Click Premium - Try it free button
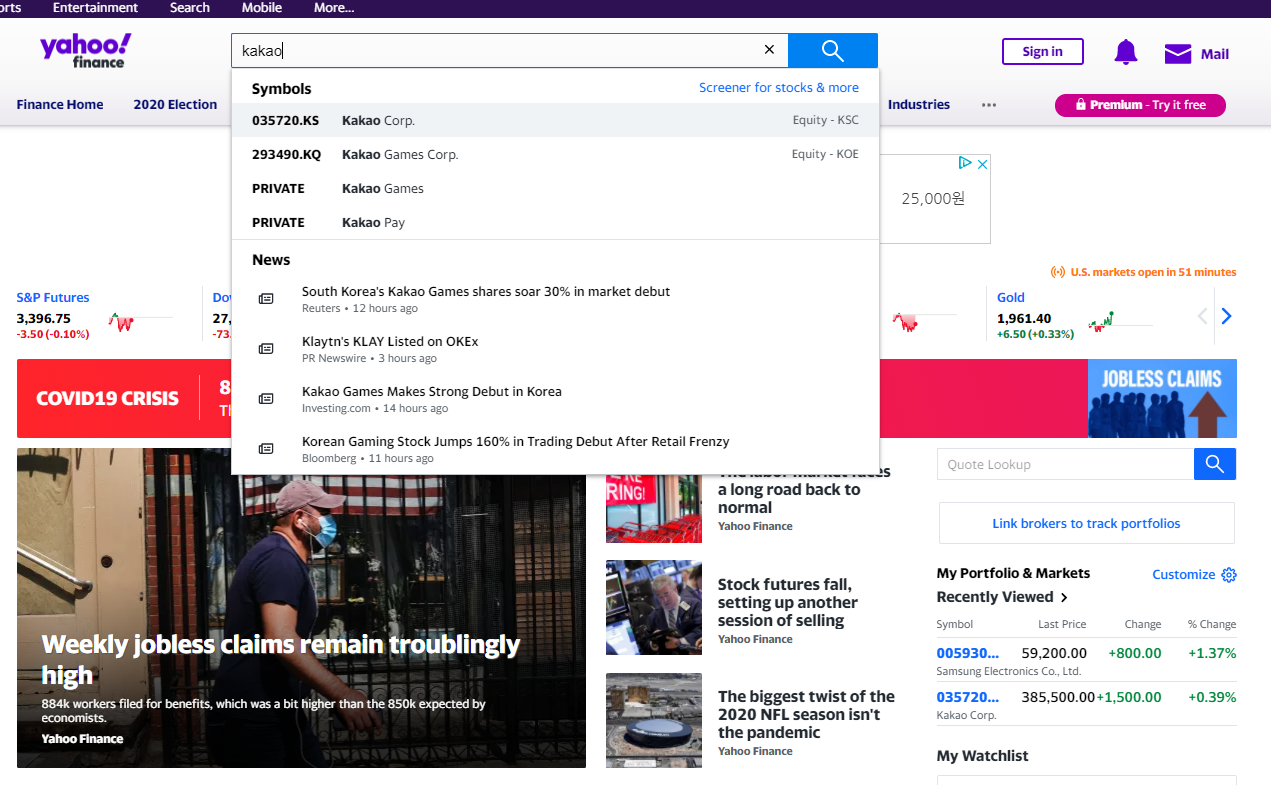 click(x=1140, y=105)
